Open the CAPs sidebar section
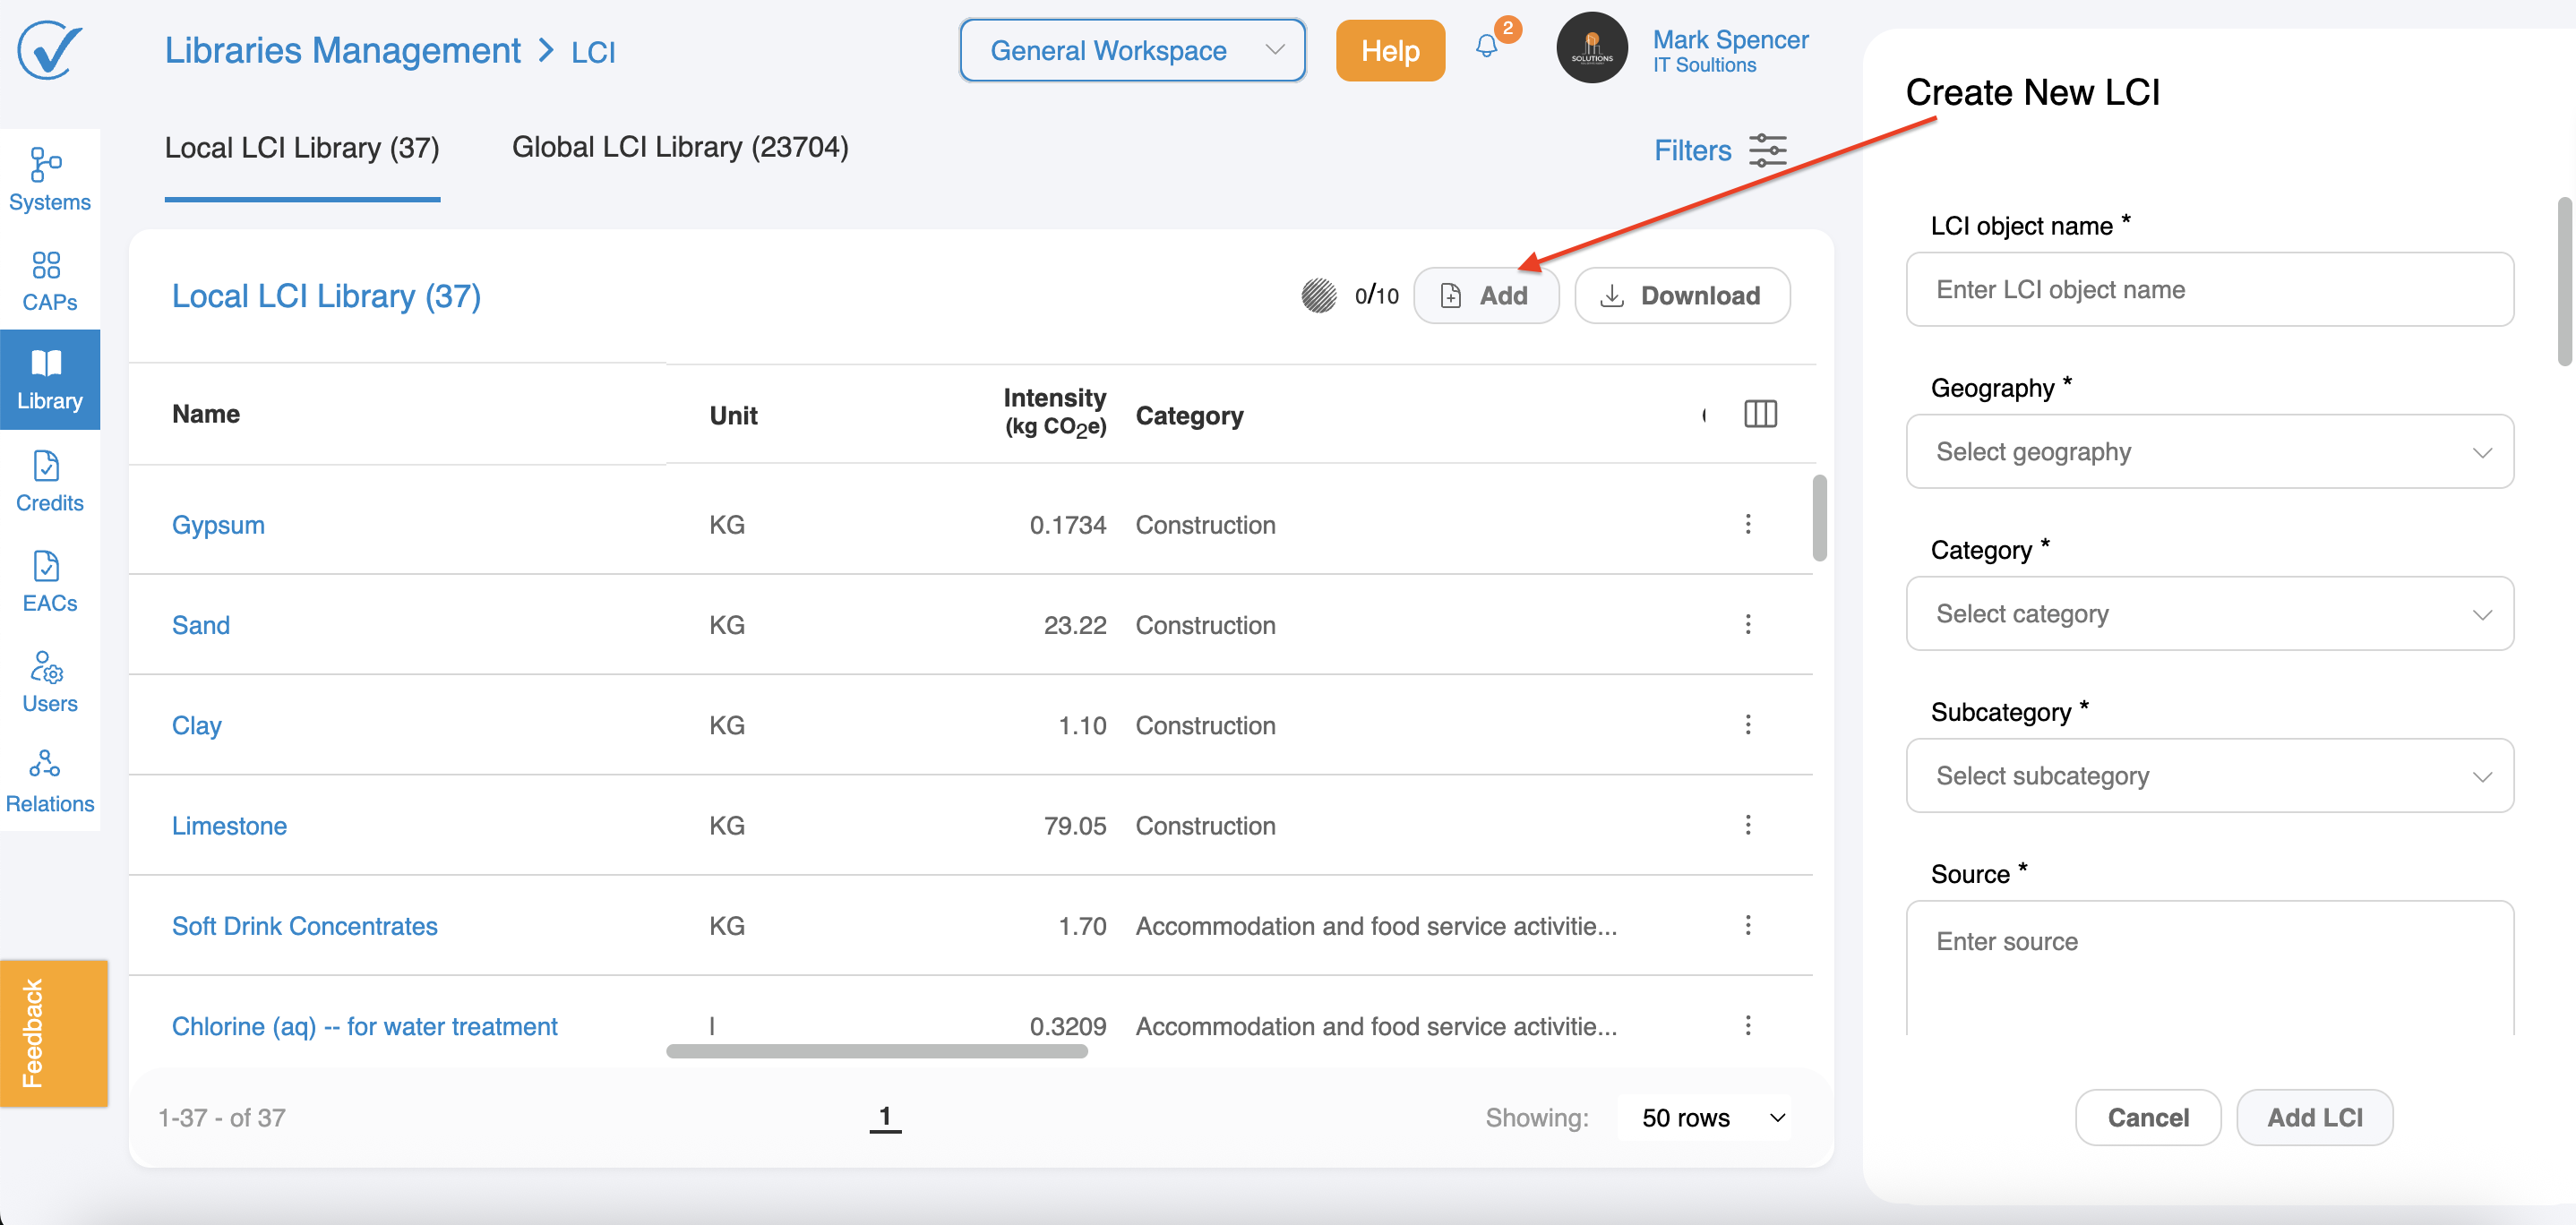2576x1225 pixels. tap(49, 280)
